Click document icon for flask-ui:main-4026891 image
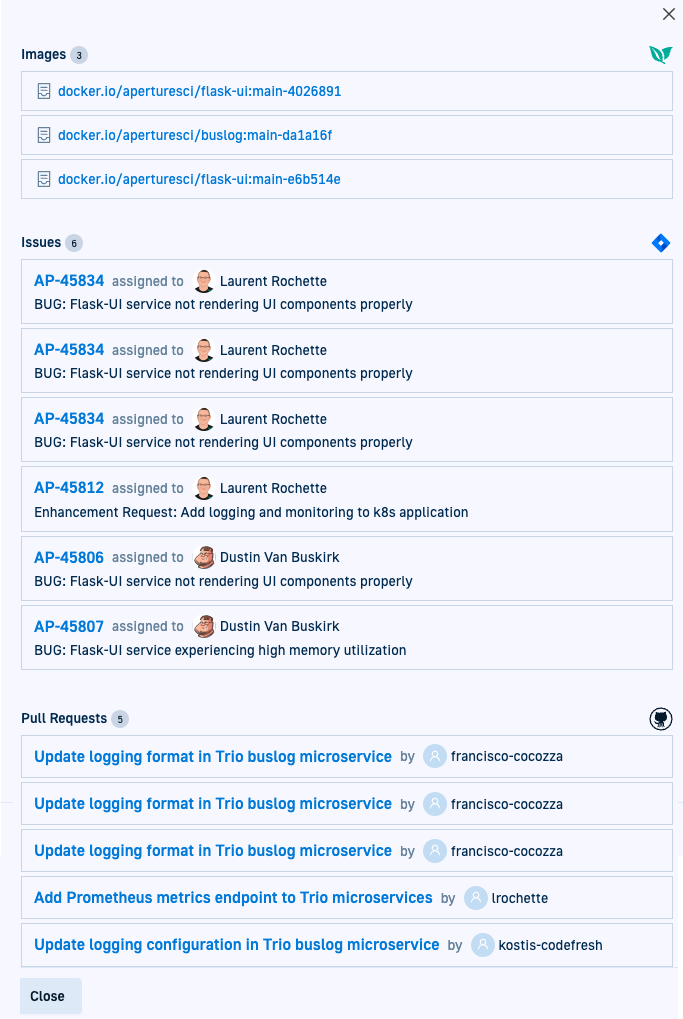Viewport: 683px width, 1019px height. click(x=44, y=91)
